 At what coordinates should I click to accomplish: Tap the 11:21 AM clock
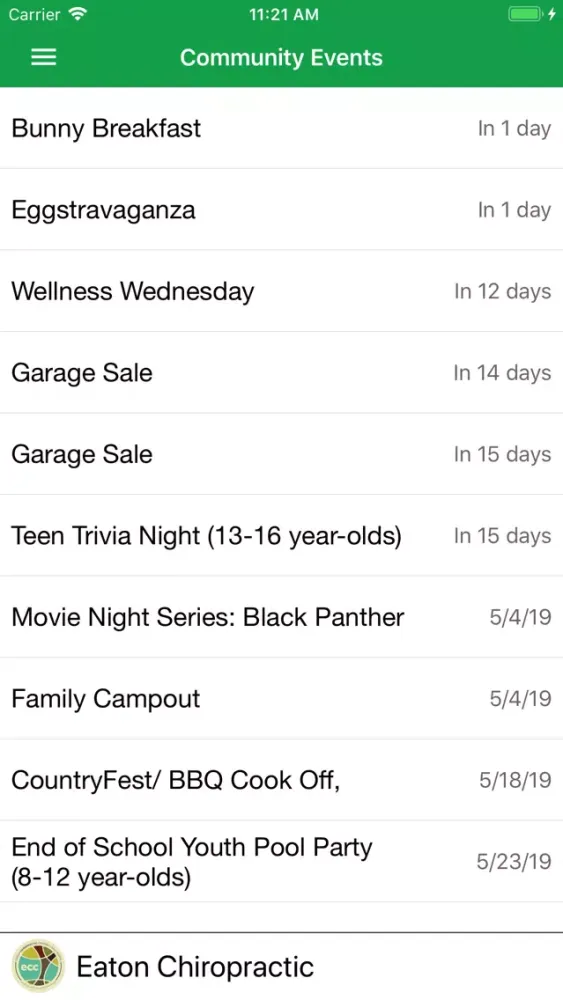pos(284,14)
